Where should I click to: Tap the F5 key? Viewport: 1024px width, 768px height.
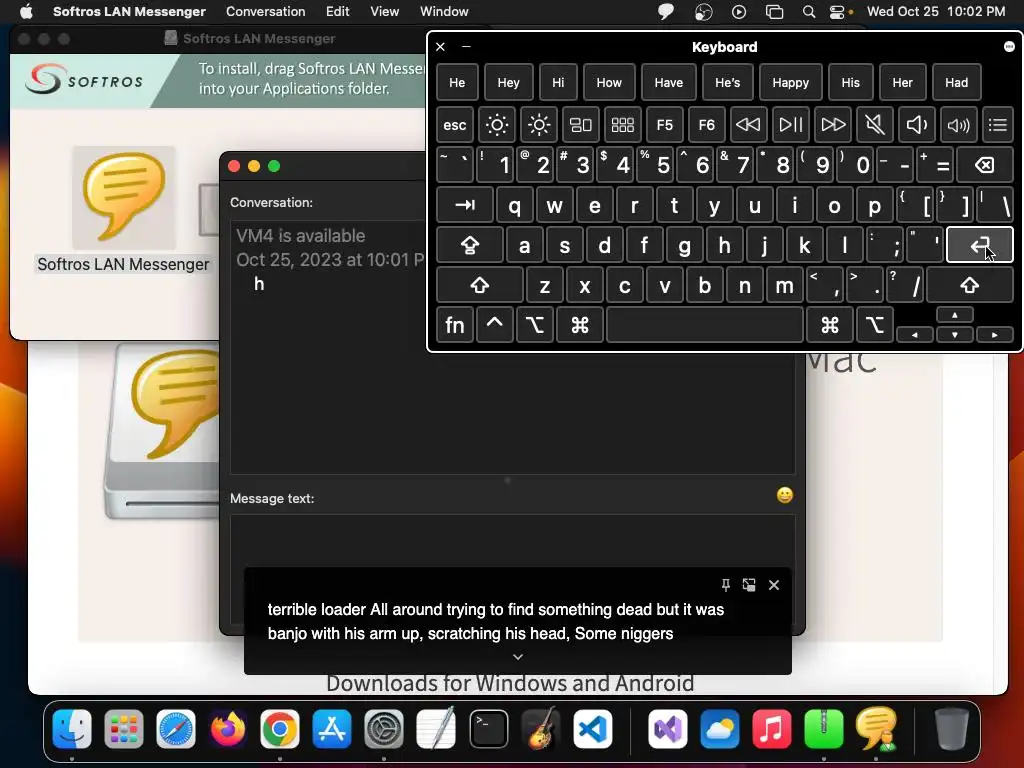664,124
